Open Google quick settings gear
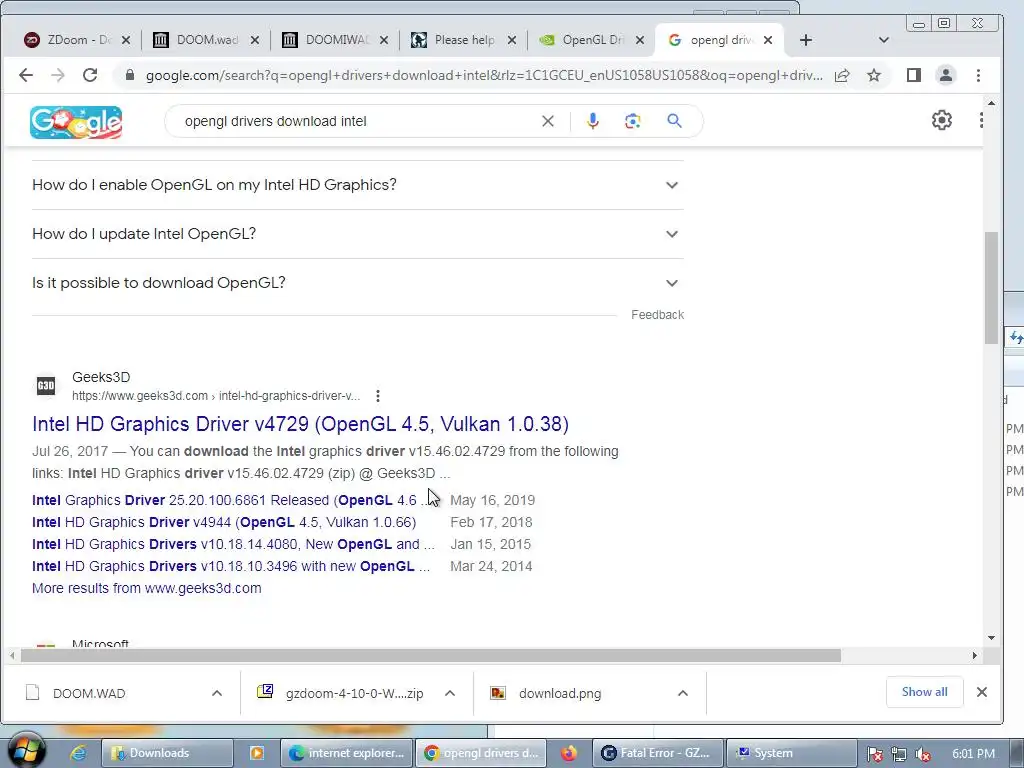This screenshot has width=1024, height=768. tap(941, 120)
